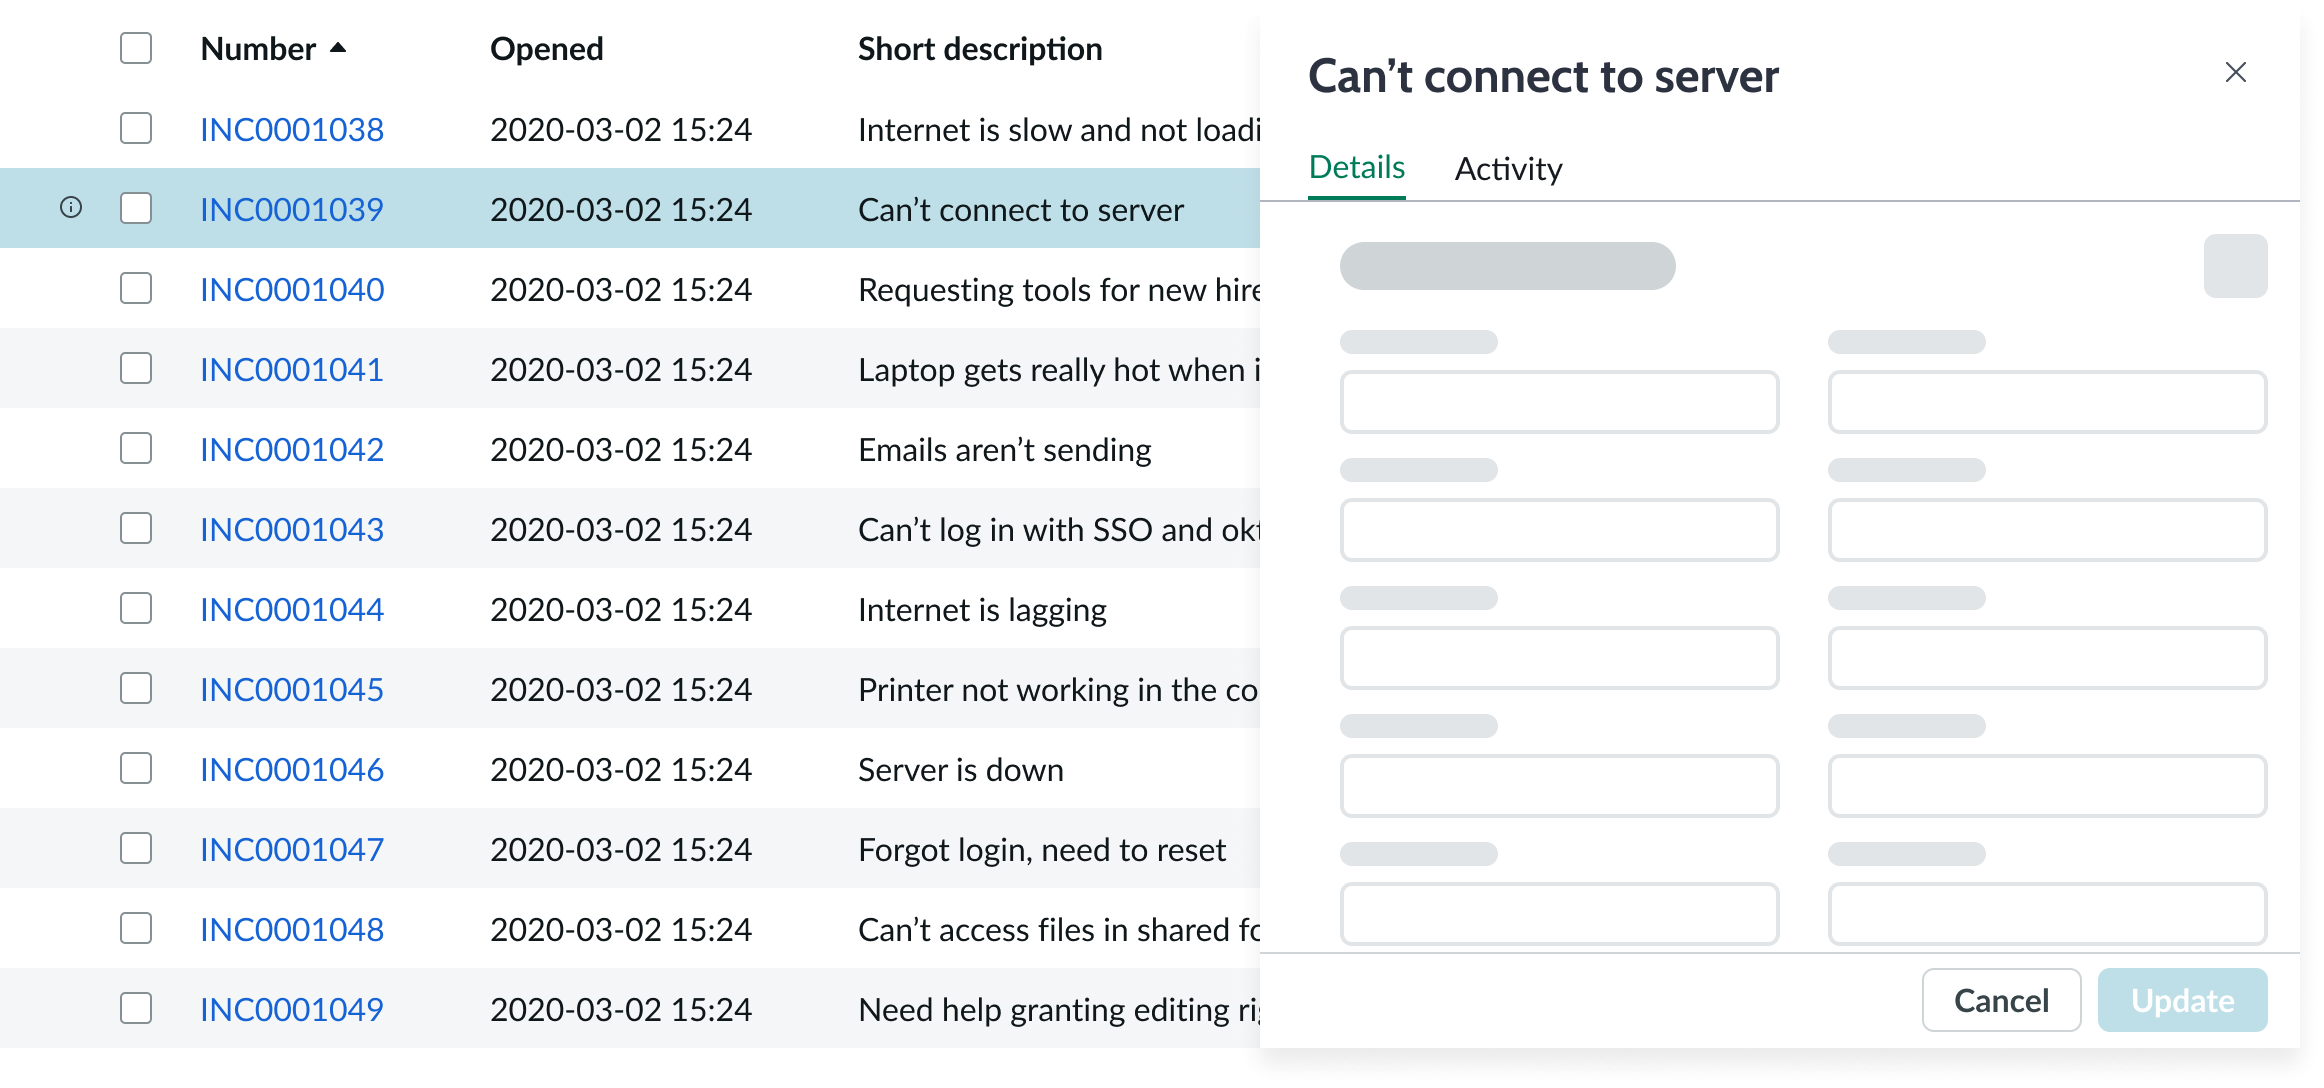
Task: Tick the INC0001047 row checkbox
Action: (136, 848)
